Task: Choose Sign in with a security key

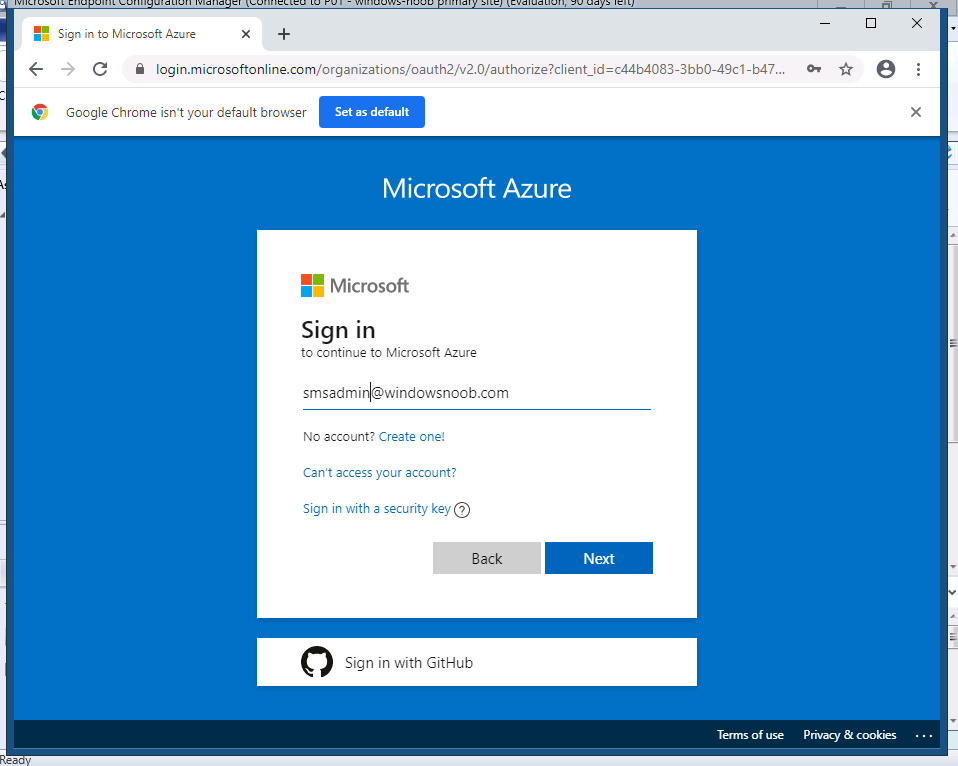Action: coord(376,509)
